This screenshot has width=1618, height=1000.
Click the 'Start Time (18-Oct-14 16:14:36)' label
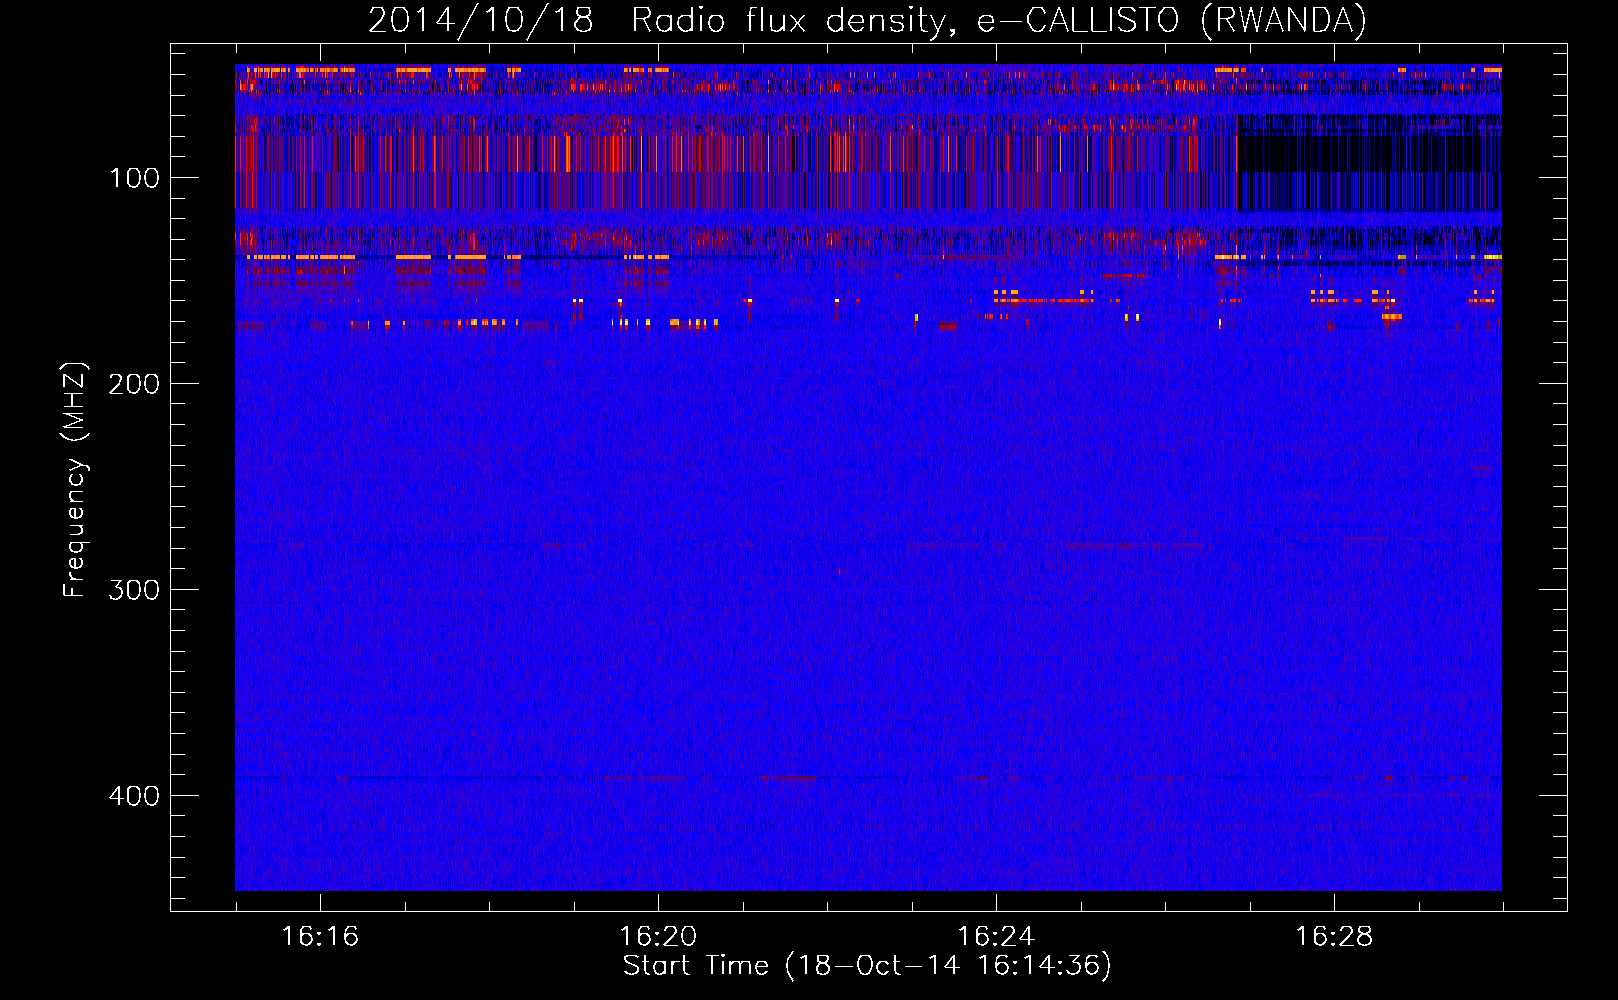pos(867,966)
